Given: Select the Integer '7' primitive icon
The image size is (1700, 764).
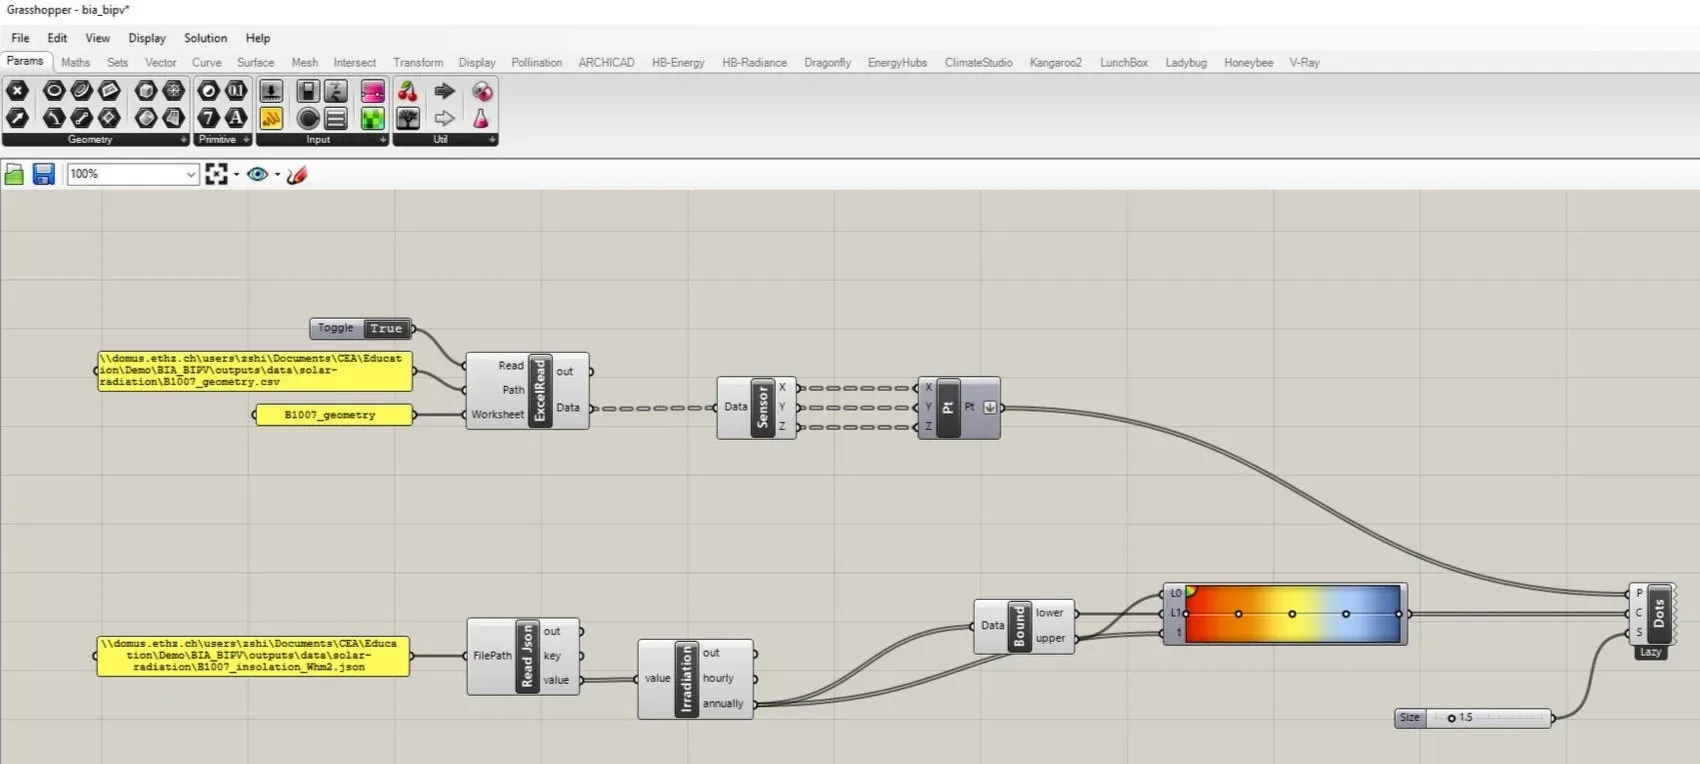Looking at the screenshot, I should click(208, 118).
